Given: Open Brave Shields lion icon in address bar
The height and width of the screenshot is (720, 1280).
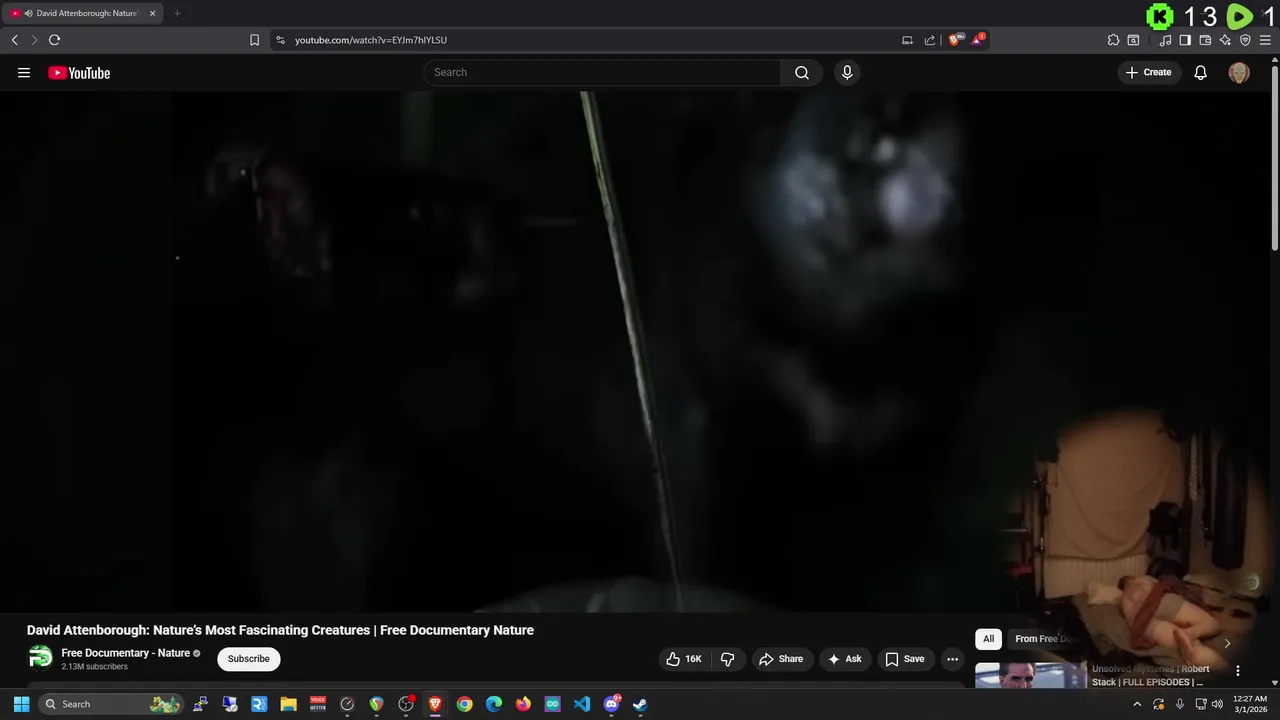Looking at the screenshot, I should click(x=955, y=40).
